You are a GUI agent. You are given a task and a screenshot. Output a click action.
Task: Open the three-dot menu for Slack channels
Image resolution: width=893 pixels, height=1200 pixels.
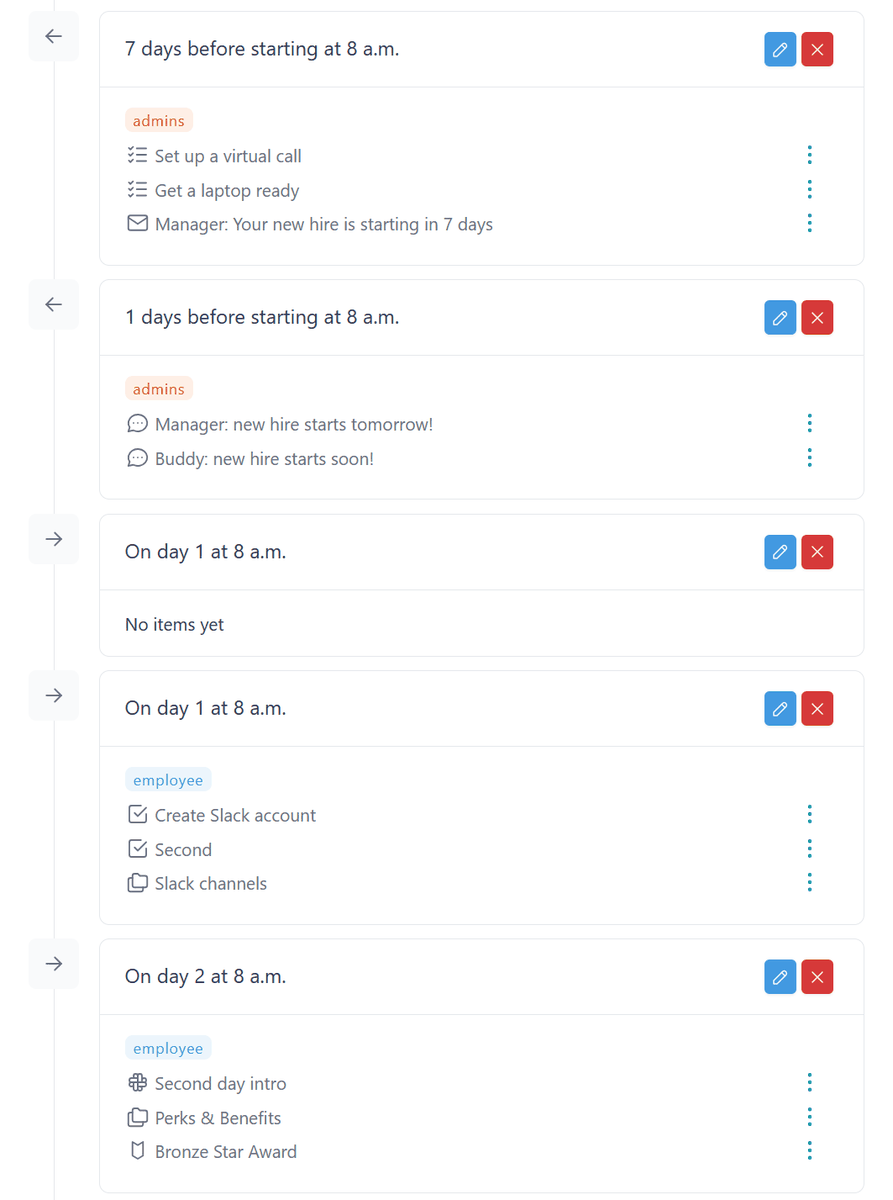click(809, 882)
